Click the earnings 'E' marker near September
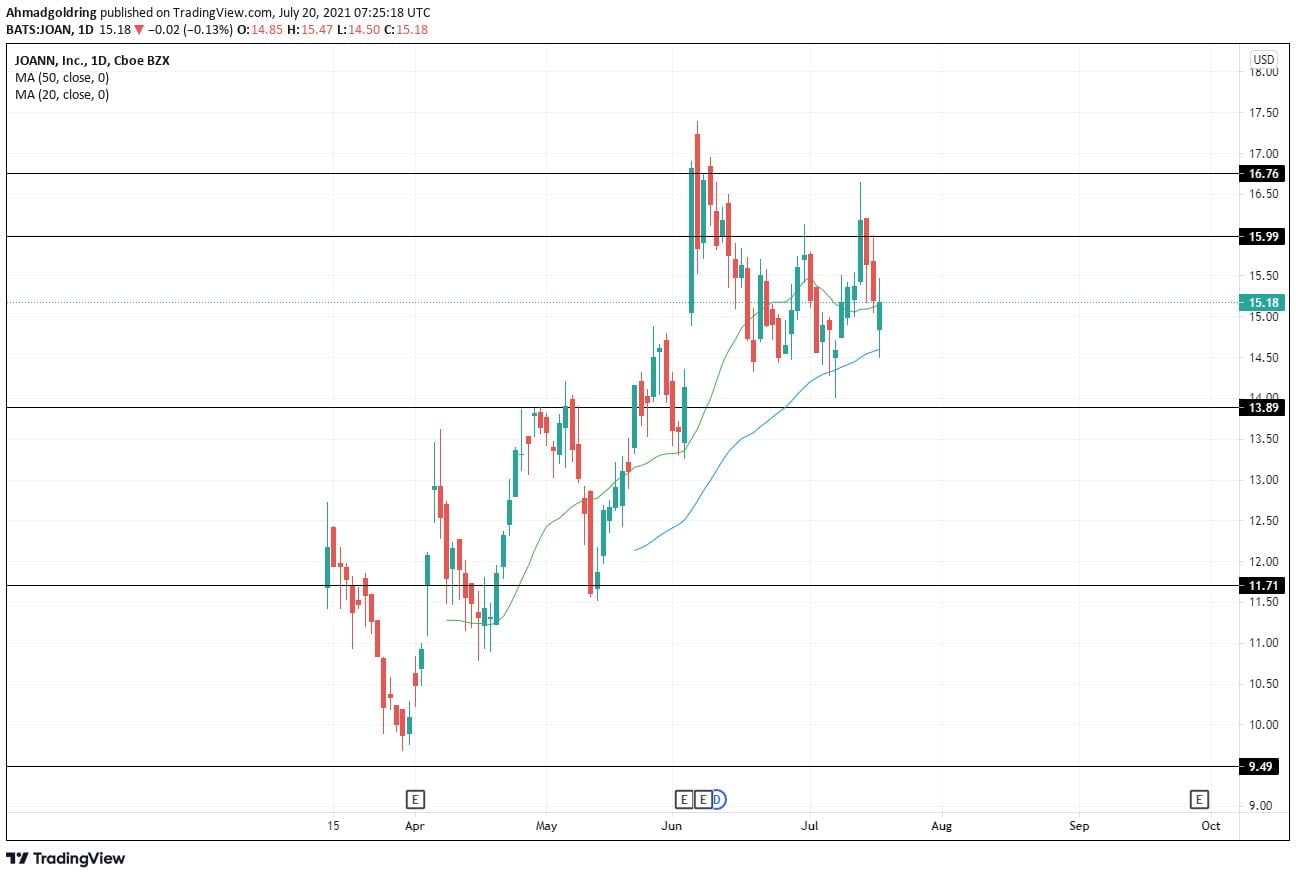The image size is (1296, 877). point(1198,799)
